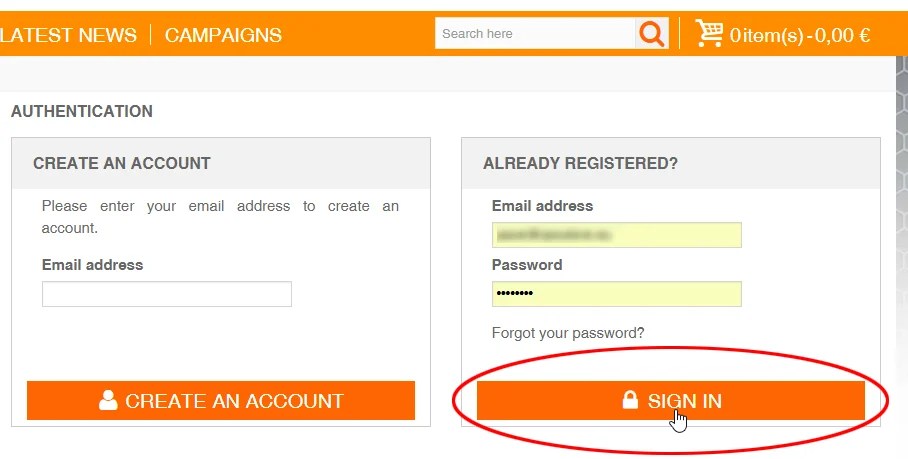Click the Already Registered? panel header

coord(580,163)
